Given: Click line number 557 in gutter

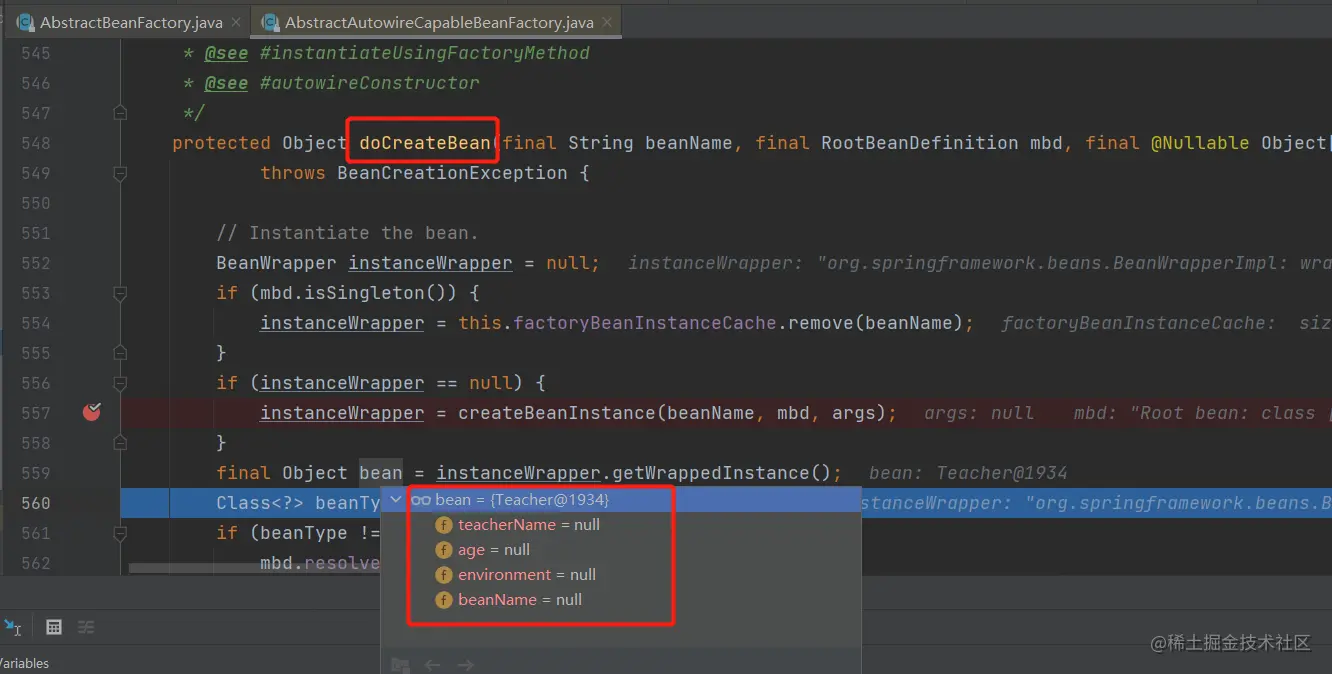Looking at the screenshot, I should tap(35, 413).
